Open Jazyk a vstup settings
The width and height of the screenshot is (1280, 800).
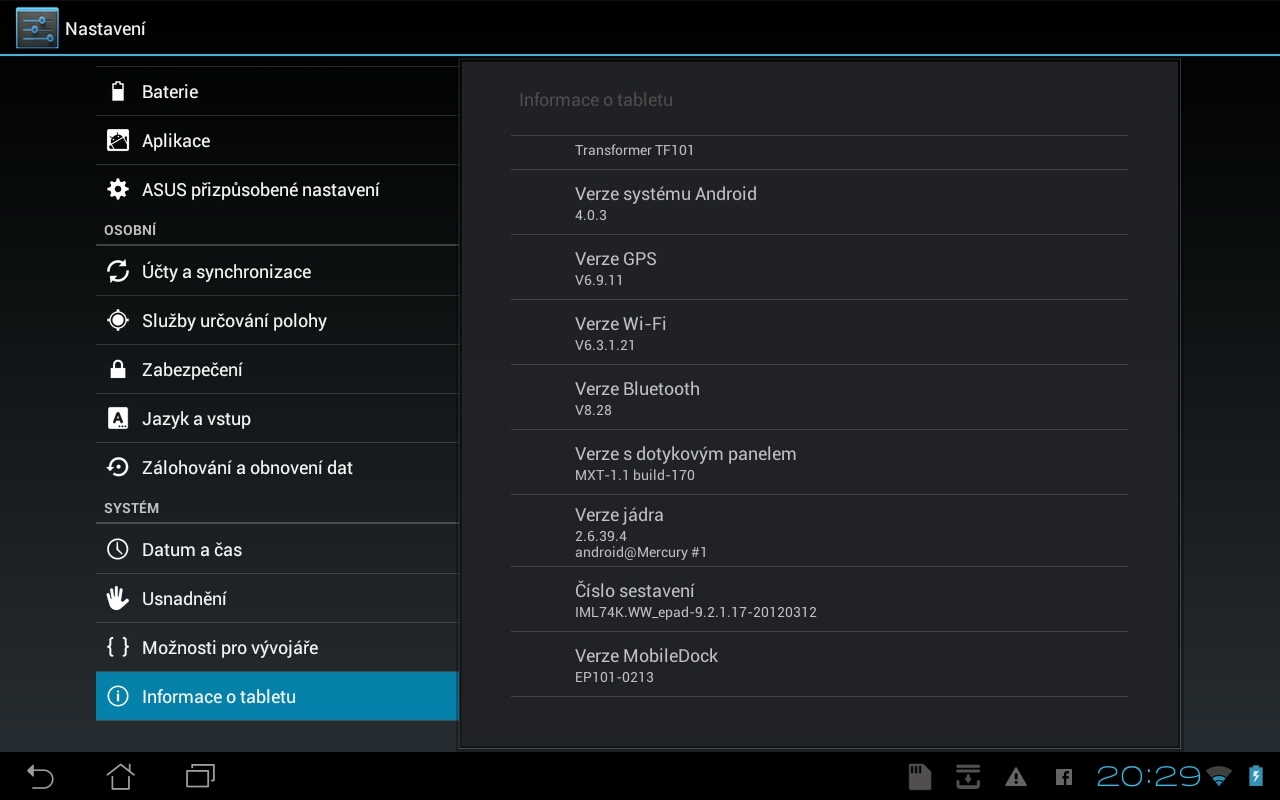pyautogui.click(x=277, y=419)
